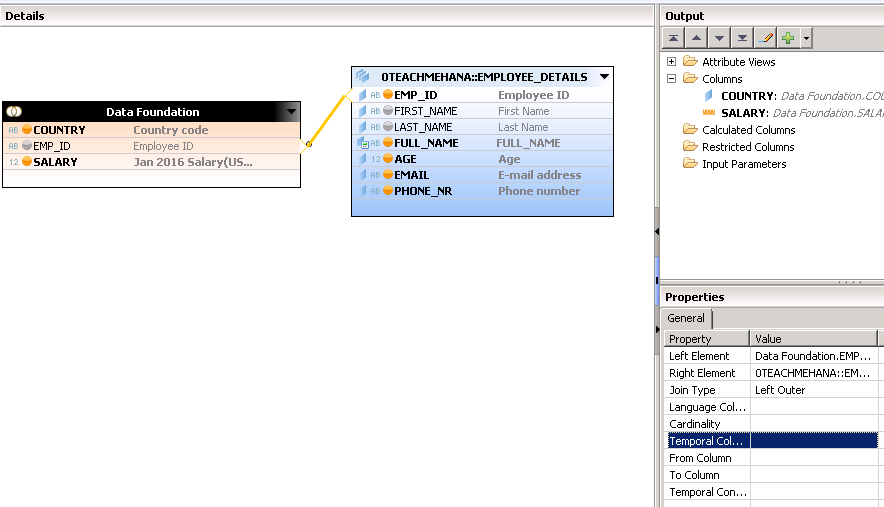Click the Move to Bottom toolbar button
The height and width of the screenshot is (507, 884).
coord(742,38)
